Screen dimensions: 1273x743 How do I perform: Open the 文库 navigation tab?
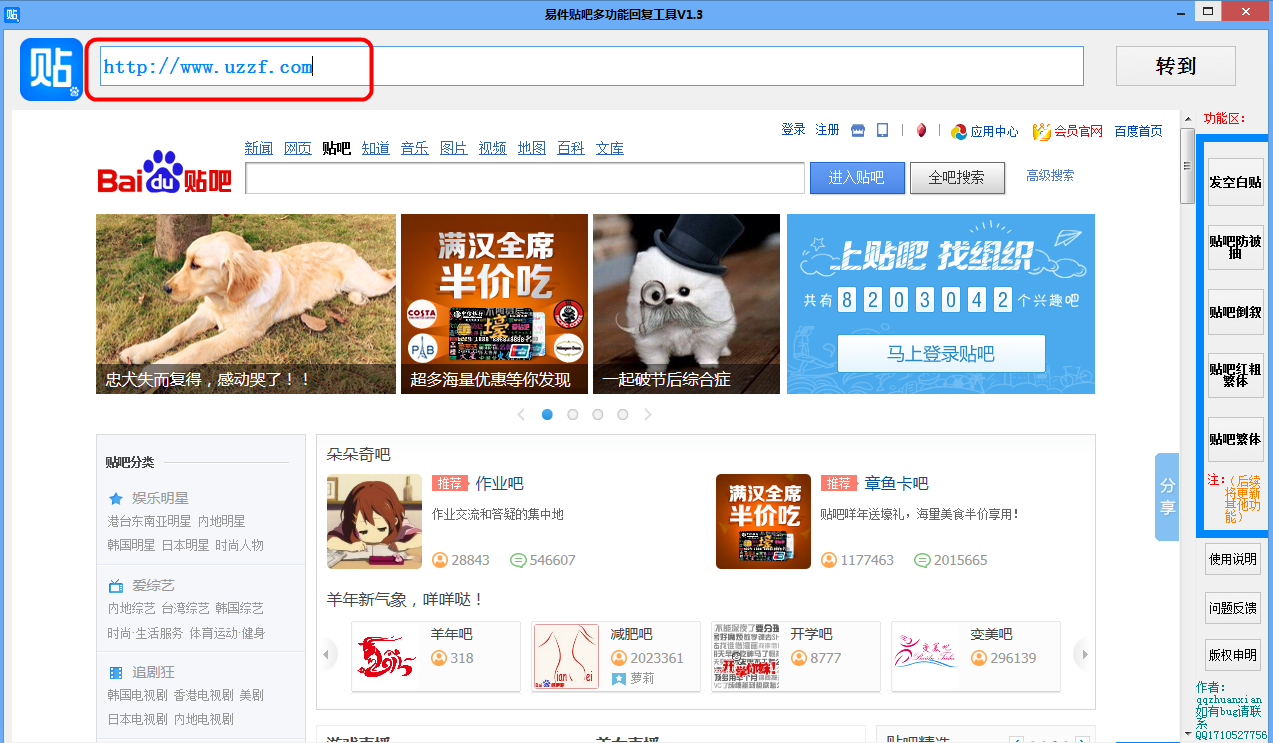click(610, 148)
